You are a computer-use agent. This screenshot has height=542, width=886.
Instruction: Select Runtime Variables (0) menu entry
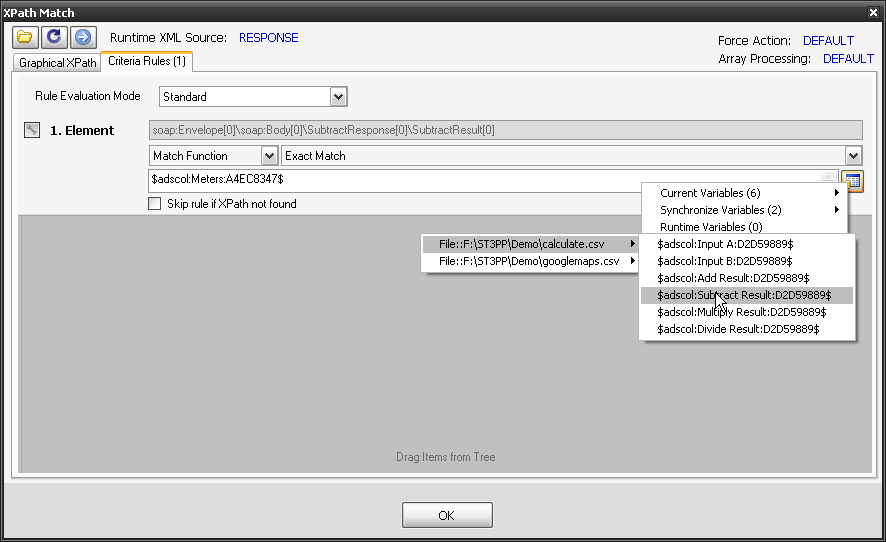[745, 227]
